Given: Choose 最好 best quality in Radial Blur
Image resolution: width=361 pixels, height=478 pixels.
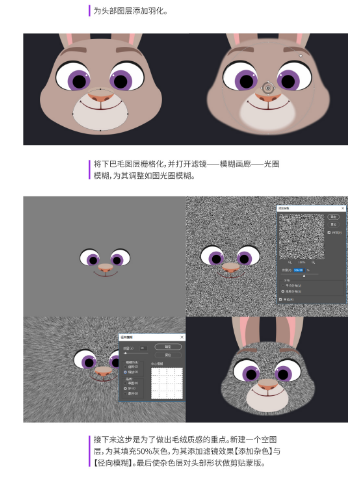Looking at the screenshot, I should (x=125, y=394).
